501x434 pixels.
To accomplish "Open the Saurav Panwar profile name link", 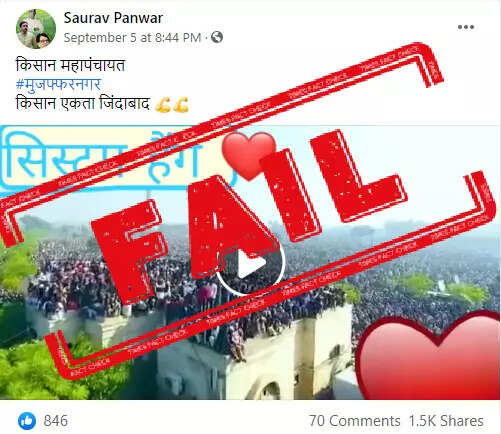I will (x=113, y=18).
